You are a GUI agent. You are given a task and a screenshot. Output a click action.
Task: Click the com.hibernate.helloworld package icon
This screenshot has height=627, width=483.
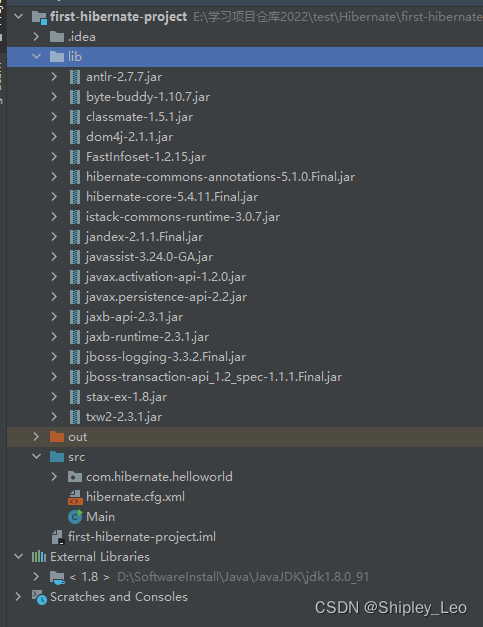[75, 477]
